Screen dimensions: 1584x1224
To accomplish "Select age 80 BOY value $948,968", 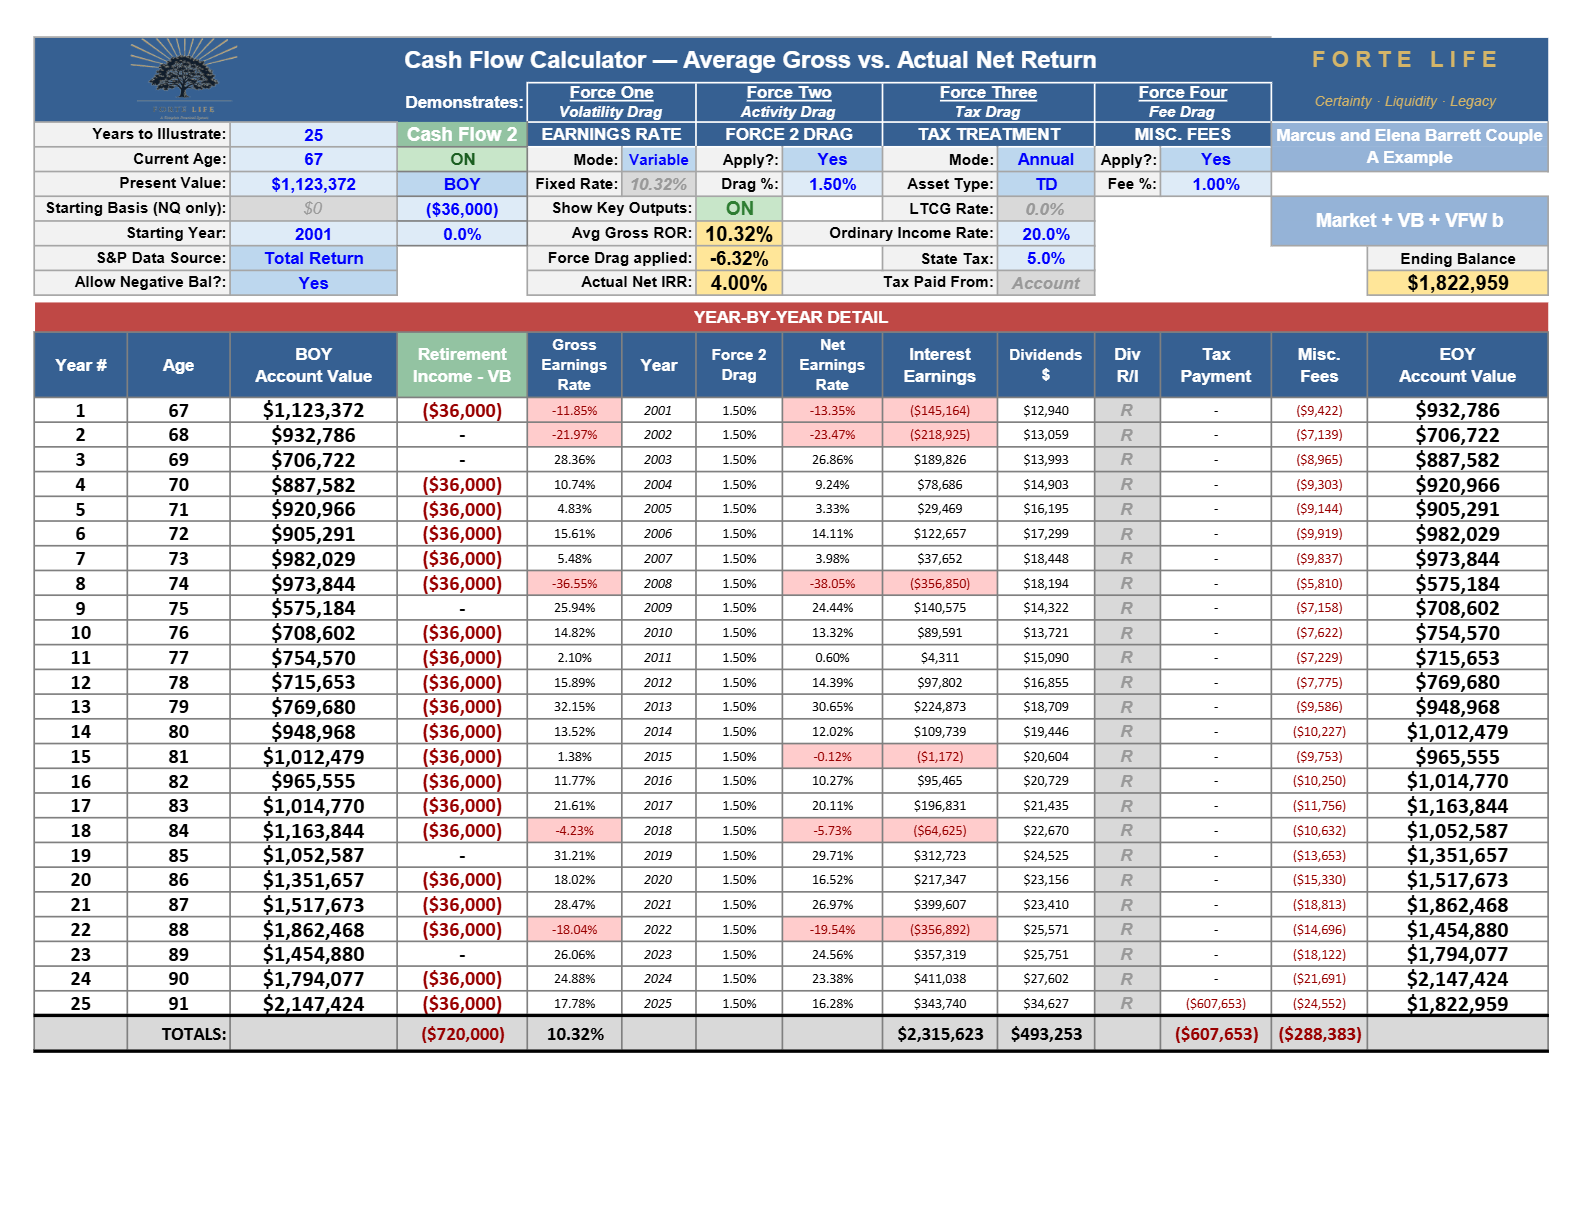I will click(313, 732).
